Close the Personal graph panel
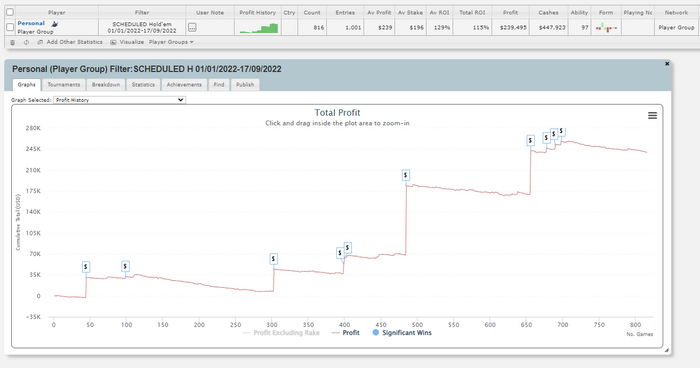 667,64
